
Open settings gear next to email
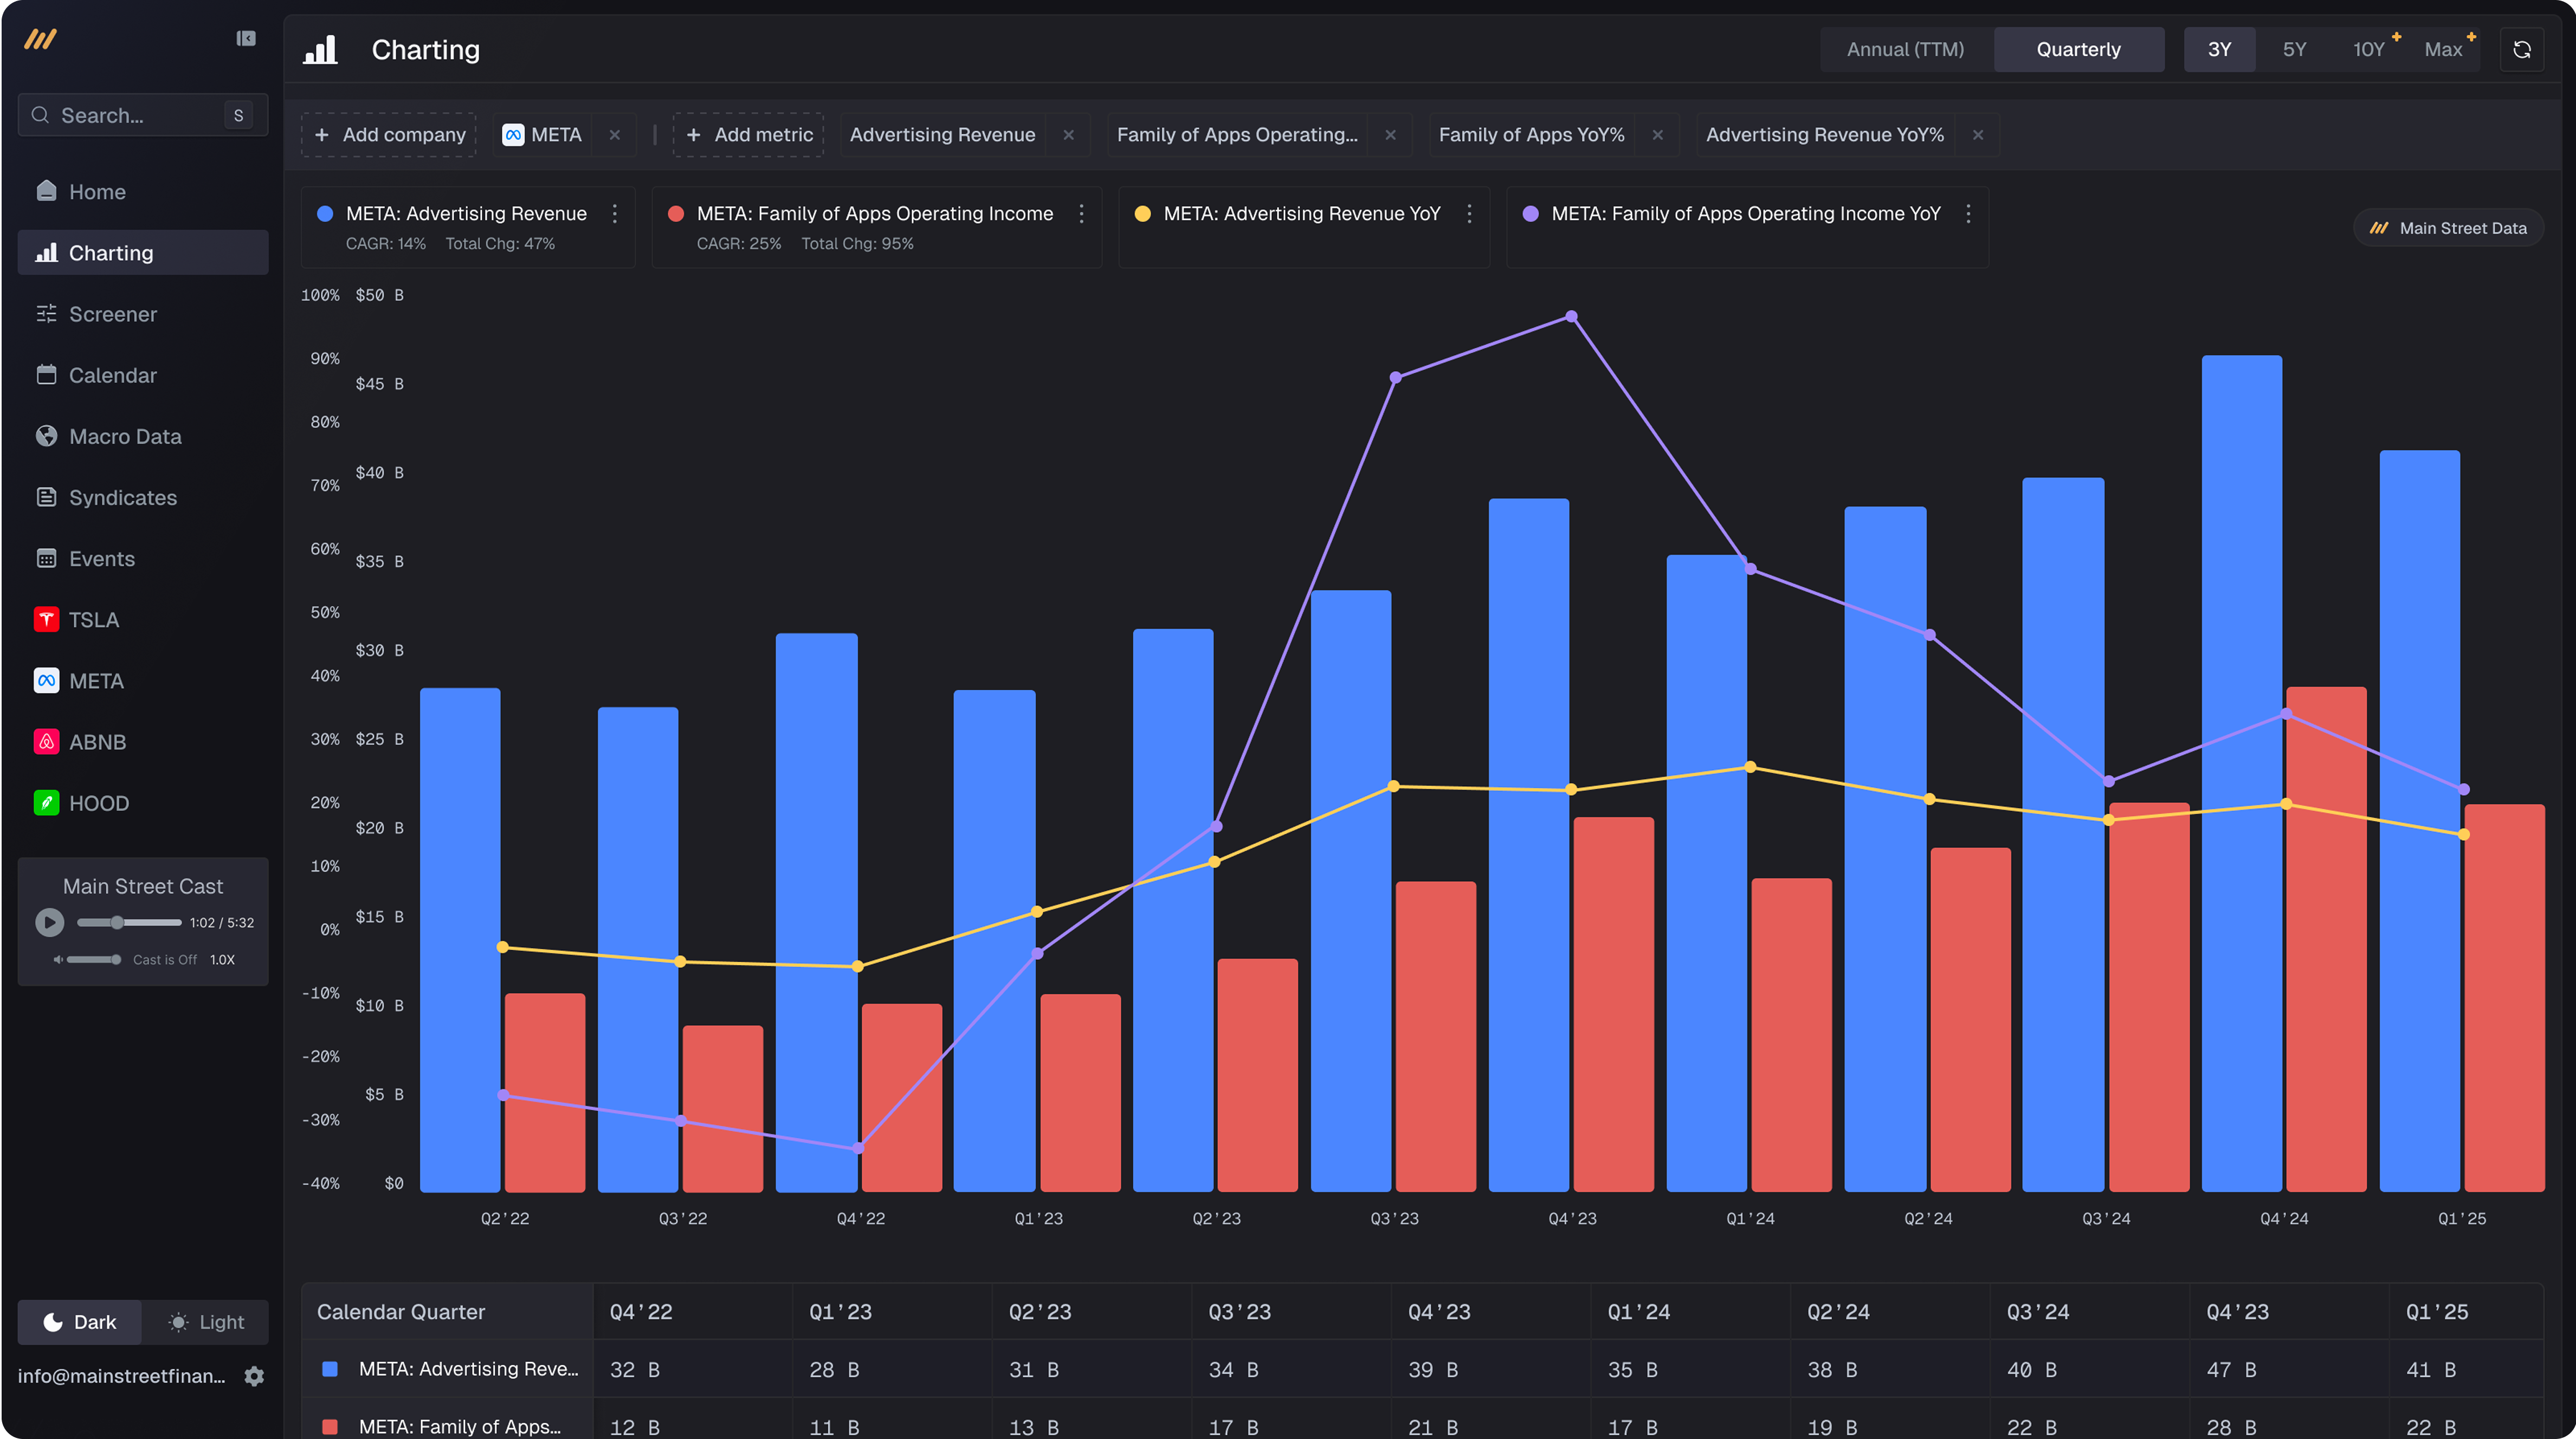(x=254, y=1376)
